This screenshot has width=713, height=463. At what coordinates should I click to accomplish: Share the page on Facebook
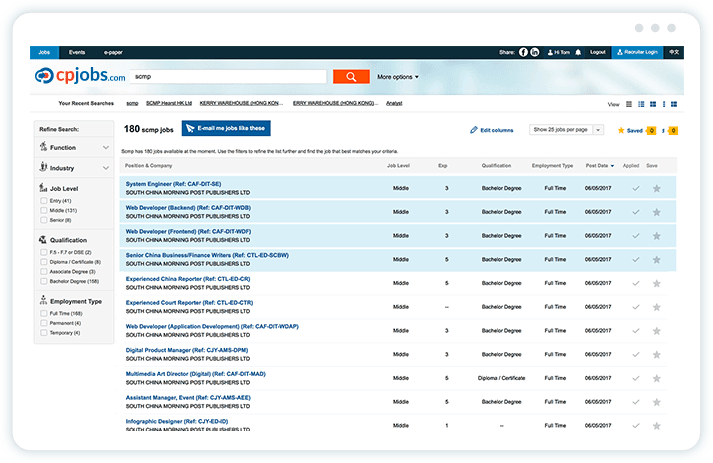pyautogui.click(x=523, y=52)
